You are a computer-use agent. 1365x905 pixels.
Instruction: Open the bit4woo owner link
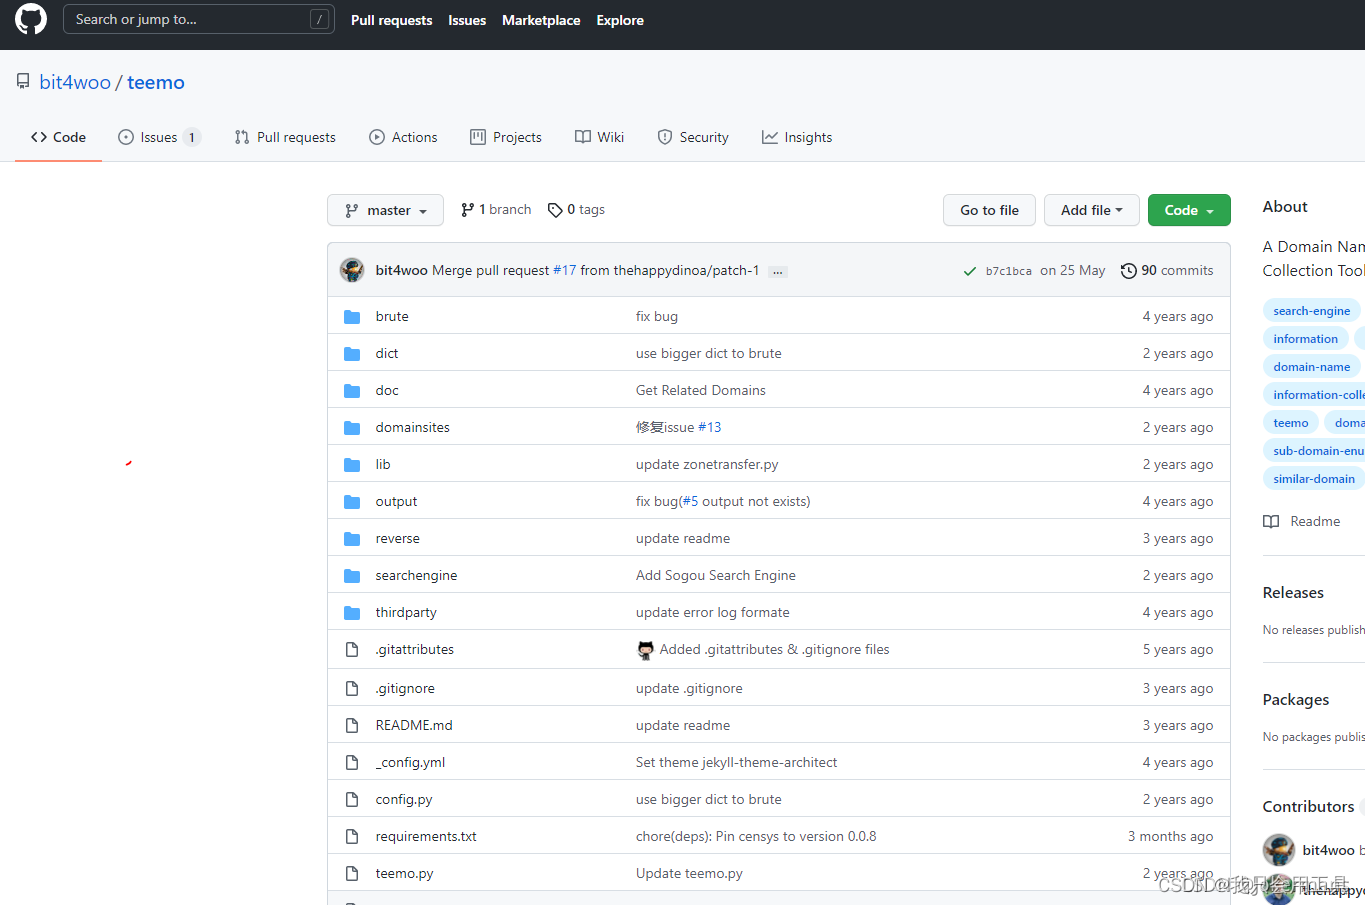(75, 82)
